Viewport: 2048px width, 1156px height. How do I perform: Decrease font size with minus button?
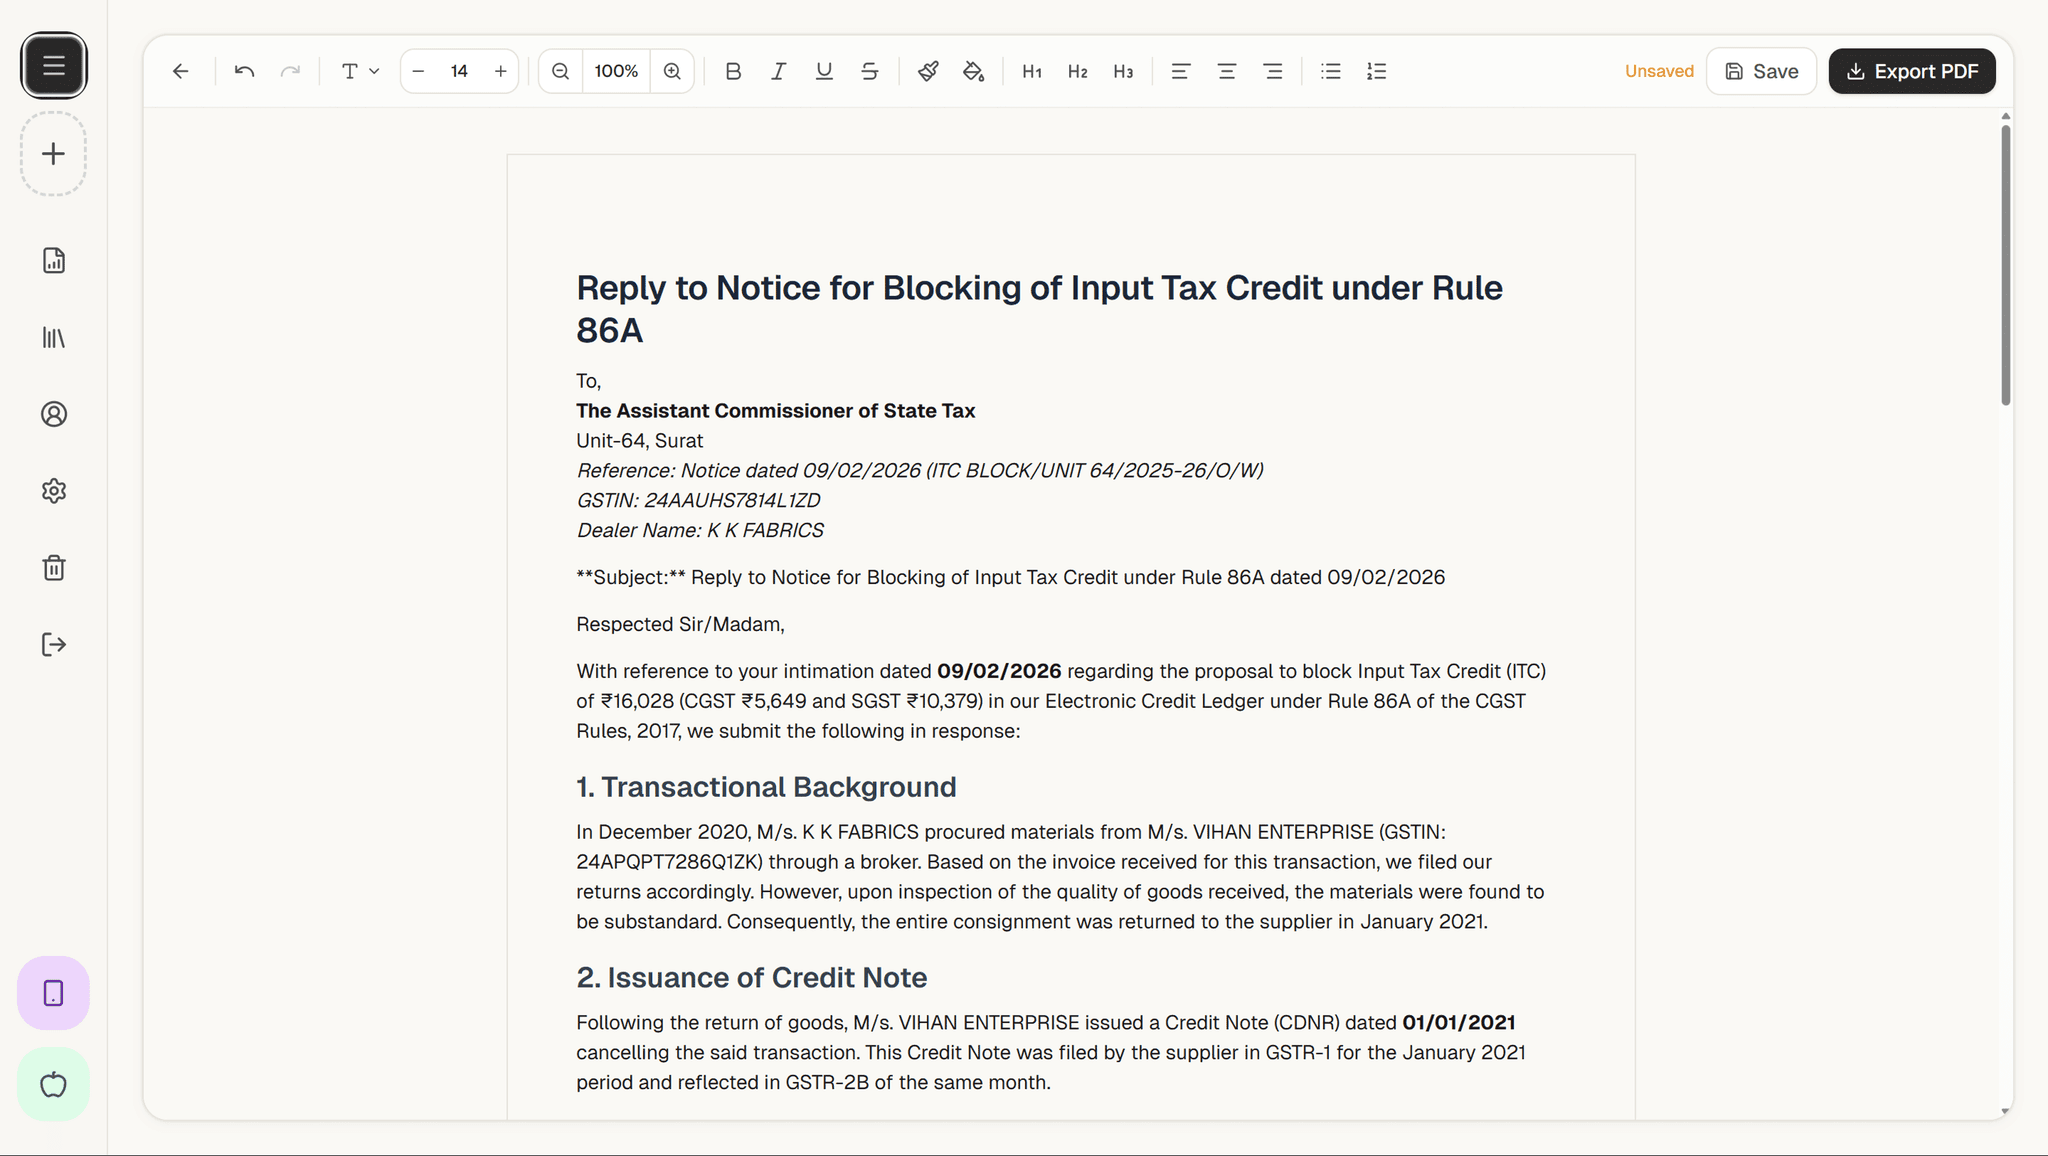(x=418, y=71)
